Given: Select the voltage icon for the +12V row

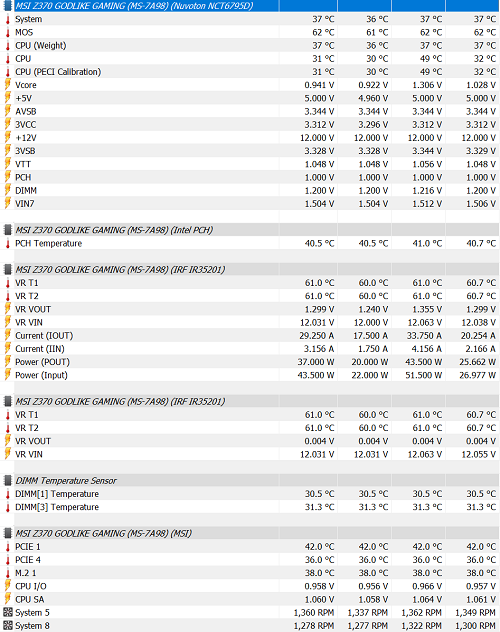Looking at the screenshot, I should [7, 137].
